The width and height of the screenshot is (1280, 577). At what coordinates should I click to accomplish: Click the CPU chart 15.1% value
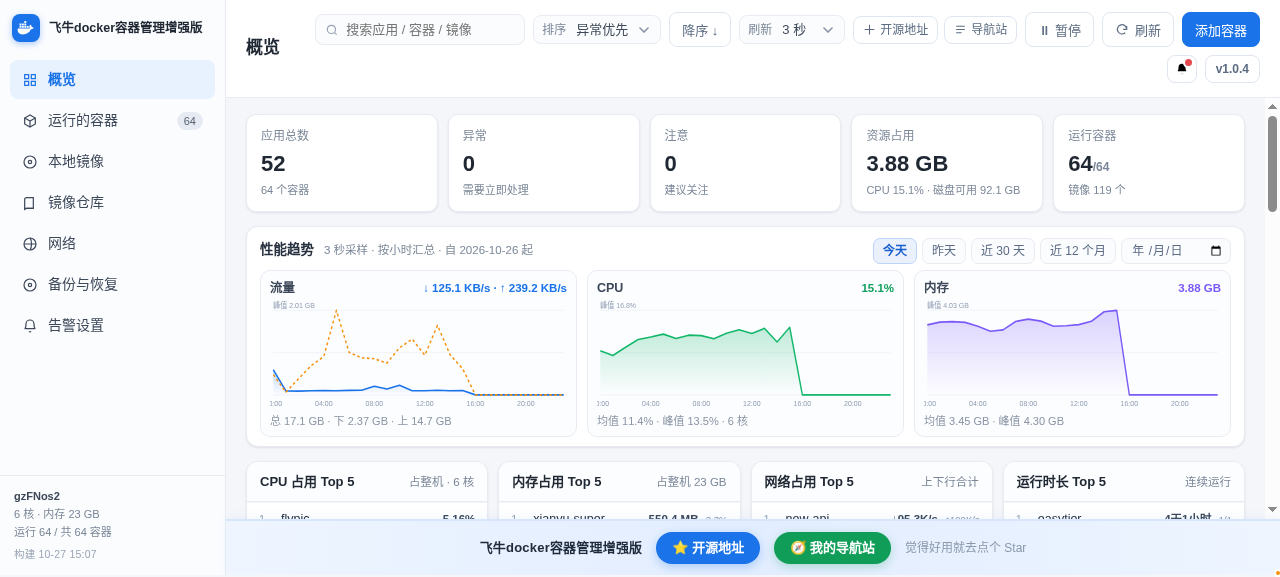(878, 288)
